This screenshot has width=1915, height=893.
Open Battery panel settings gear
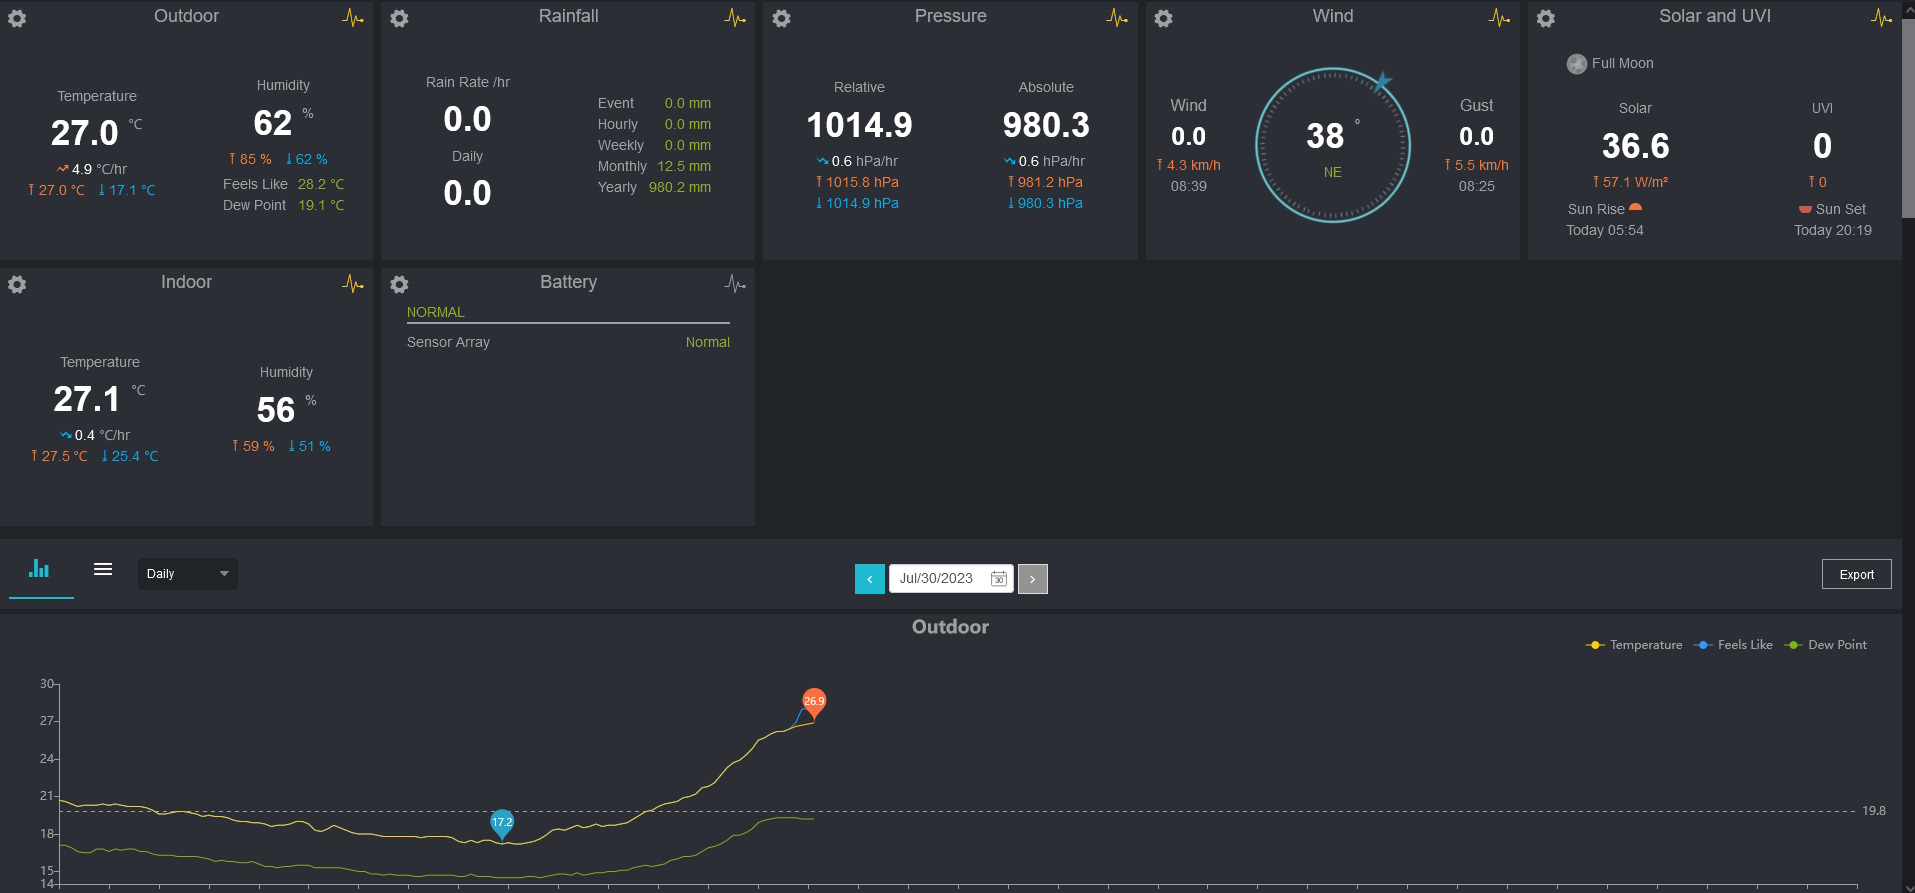coord(399,284)
